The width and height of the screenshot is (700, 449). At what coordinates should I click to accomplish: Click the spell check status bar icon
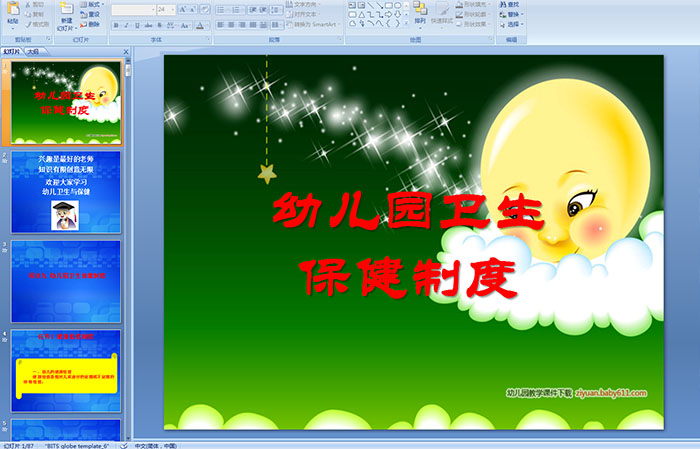(124, 445)
